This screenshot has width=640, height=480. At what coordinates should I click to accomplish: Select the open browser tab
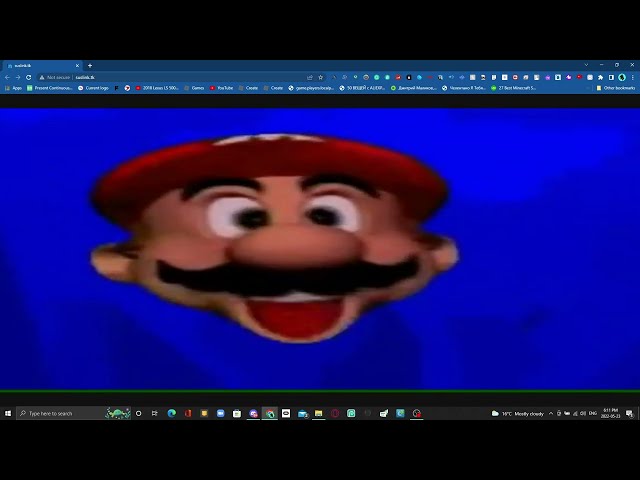[41, 65]
